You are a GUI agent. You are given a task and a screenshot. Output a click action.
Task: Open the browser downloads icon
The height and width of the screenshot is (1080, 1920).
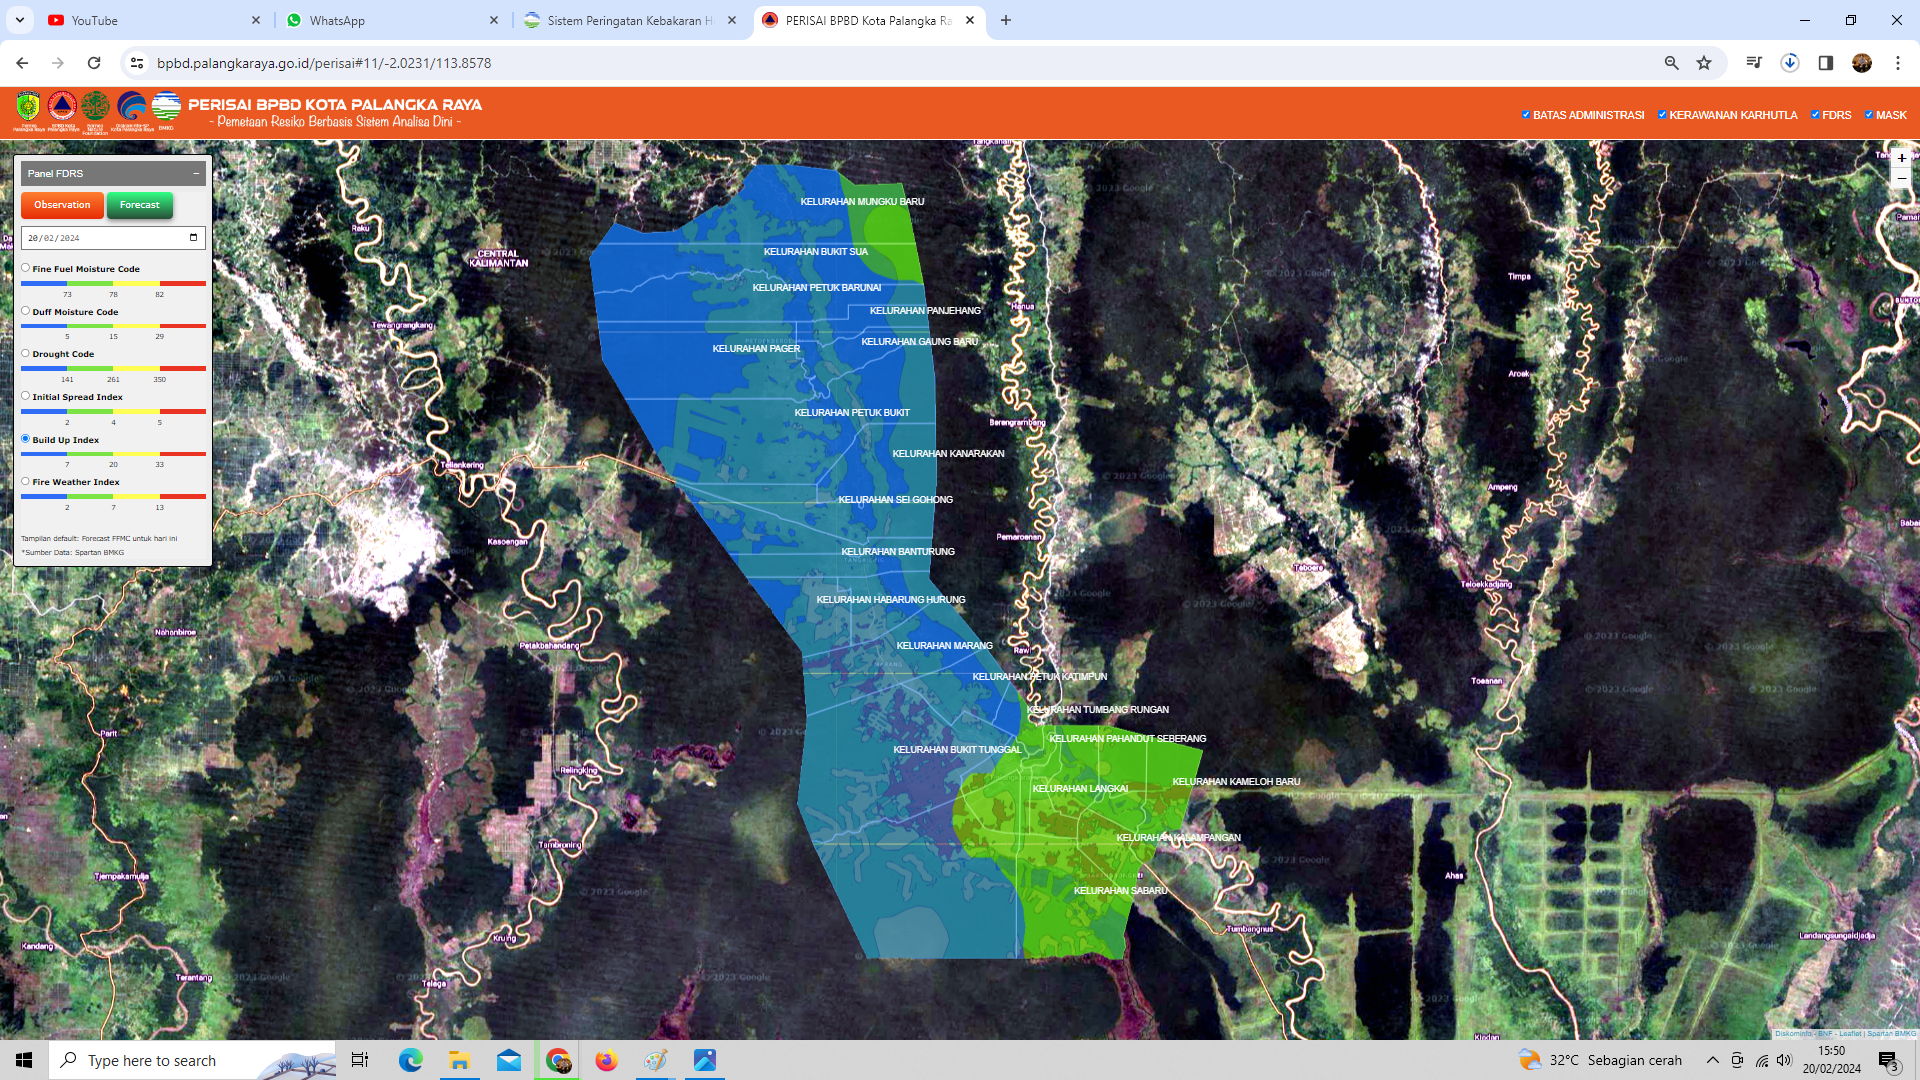1790,63
